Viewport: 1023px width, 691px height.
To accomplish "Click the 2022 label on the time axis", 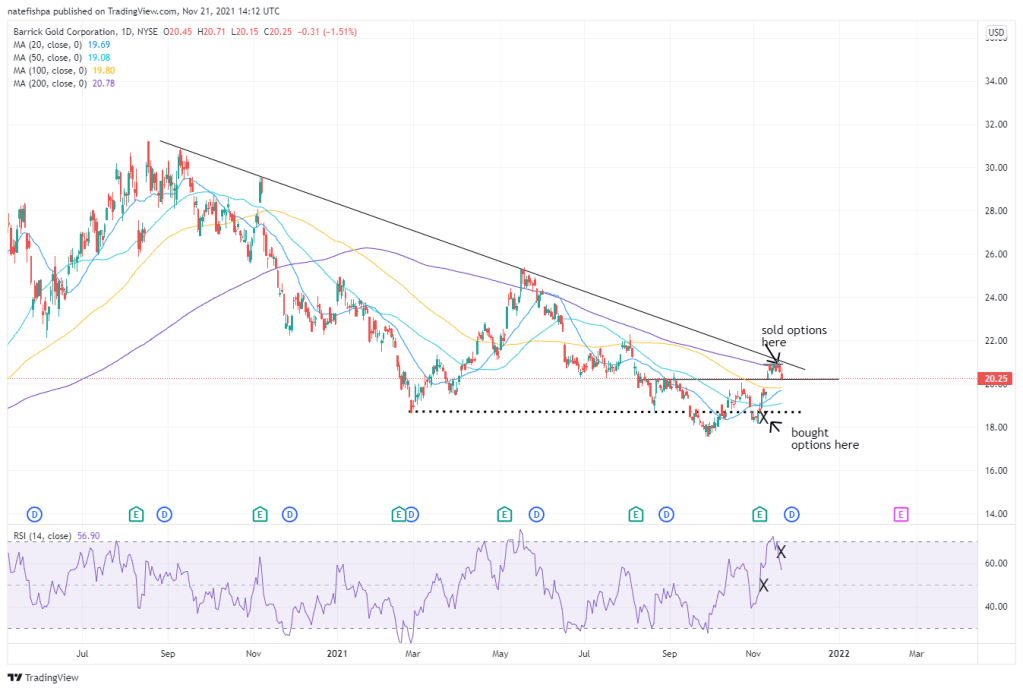I will 838,653.
